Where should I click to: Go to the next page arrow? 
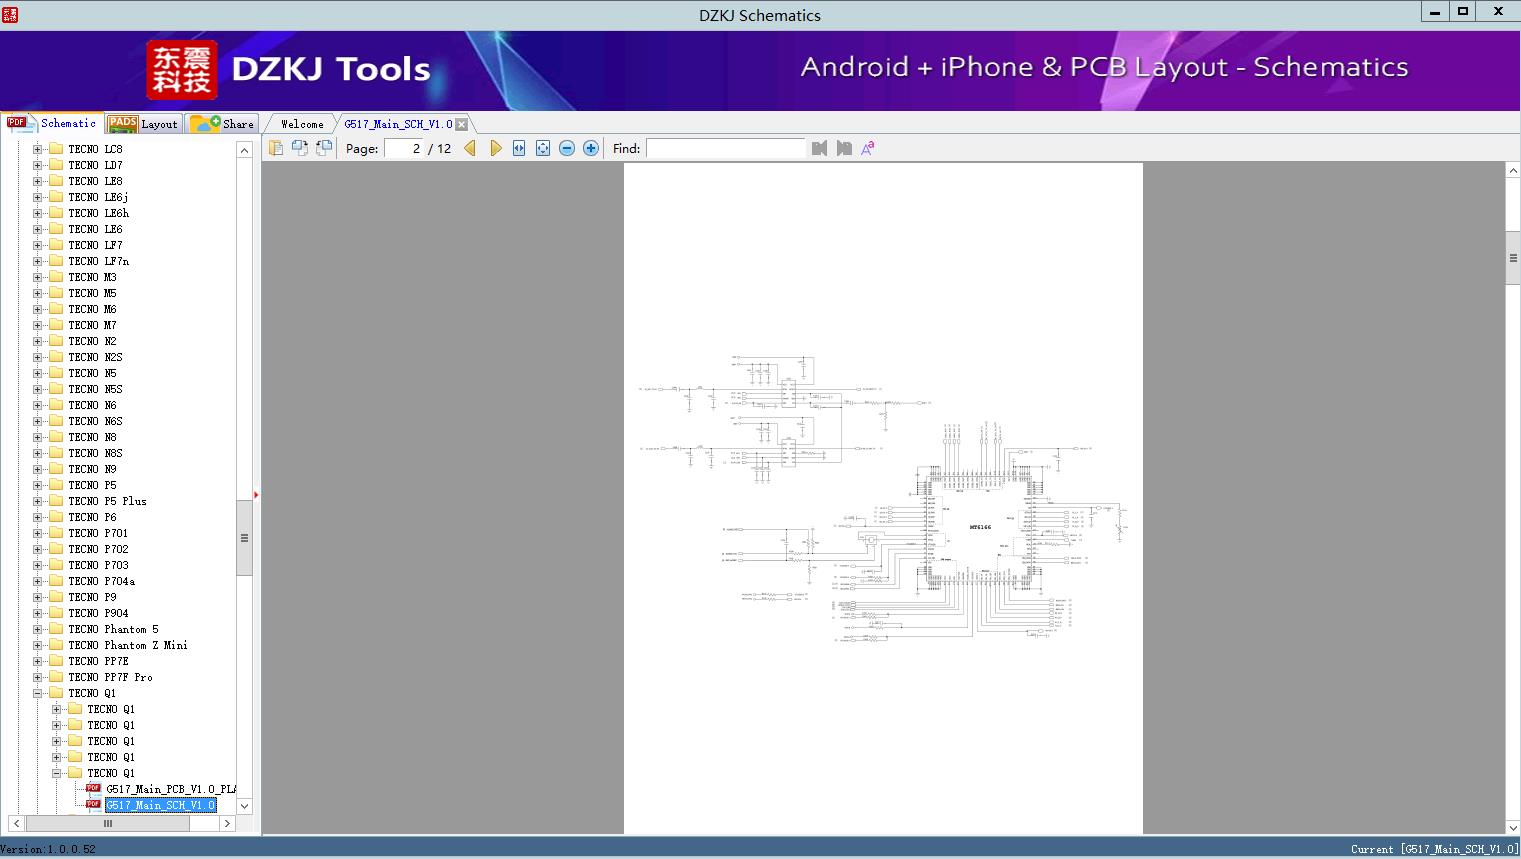point(495,148)
